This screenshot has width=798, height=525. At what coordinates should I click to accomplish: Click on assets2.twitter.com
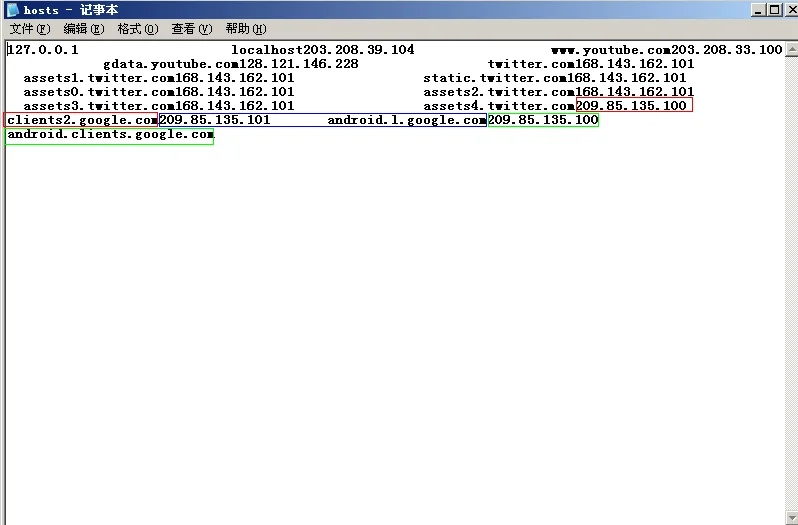[499, 92]
